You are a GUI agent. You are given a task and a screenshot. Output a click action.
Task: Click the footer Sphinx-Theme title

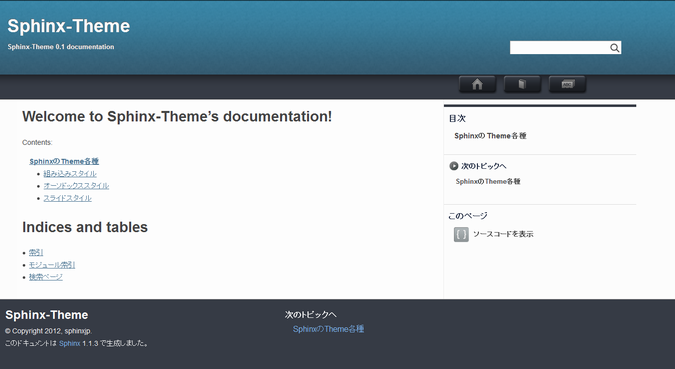(46, 315)
